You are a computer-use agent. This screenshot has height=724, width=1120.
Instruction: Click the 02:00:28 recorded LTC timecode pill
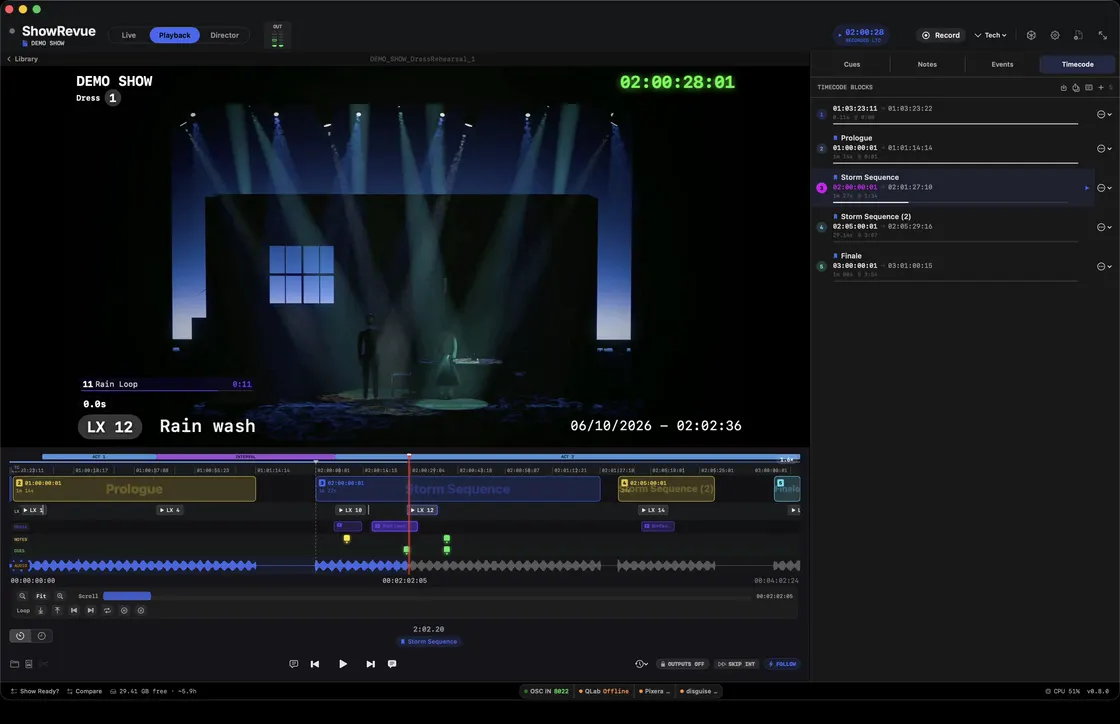(861, 35)
